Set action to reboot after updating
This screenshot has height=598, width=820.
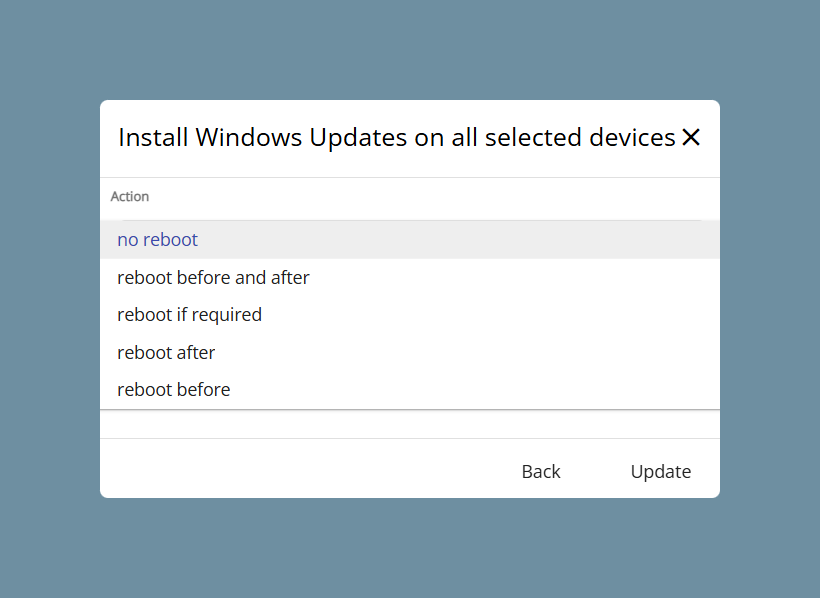point(410,353)
